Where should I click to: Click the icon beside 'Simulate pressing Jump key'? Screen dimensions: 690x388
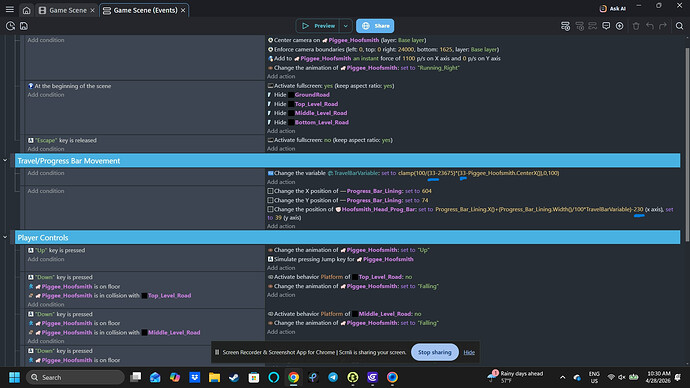[270, 259]
